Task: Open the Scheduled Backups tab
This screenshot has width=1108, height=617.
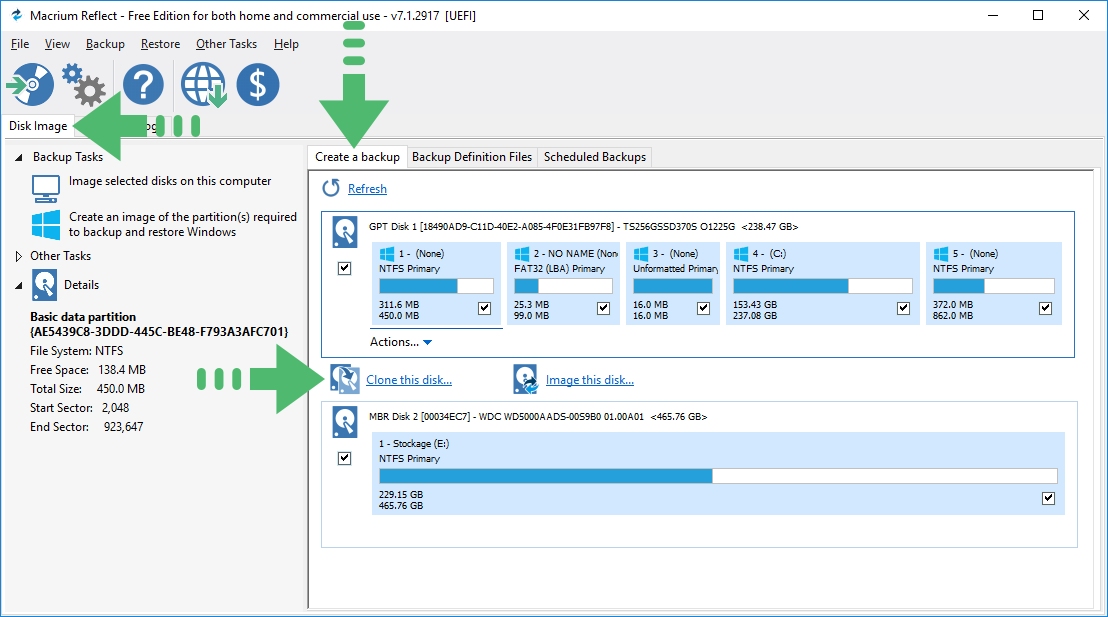Action: coord(595,157)
